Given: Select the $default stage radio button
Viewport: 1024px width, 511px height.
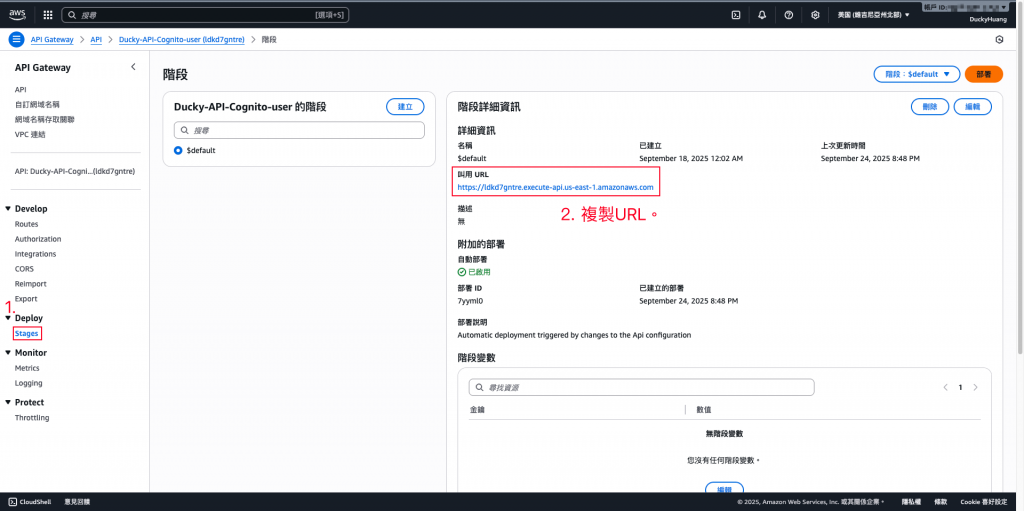Looking at the screenshot, I should tap(178, 150).
